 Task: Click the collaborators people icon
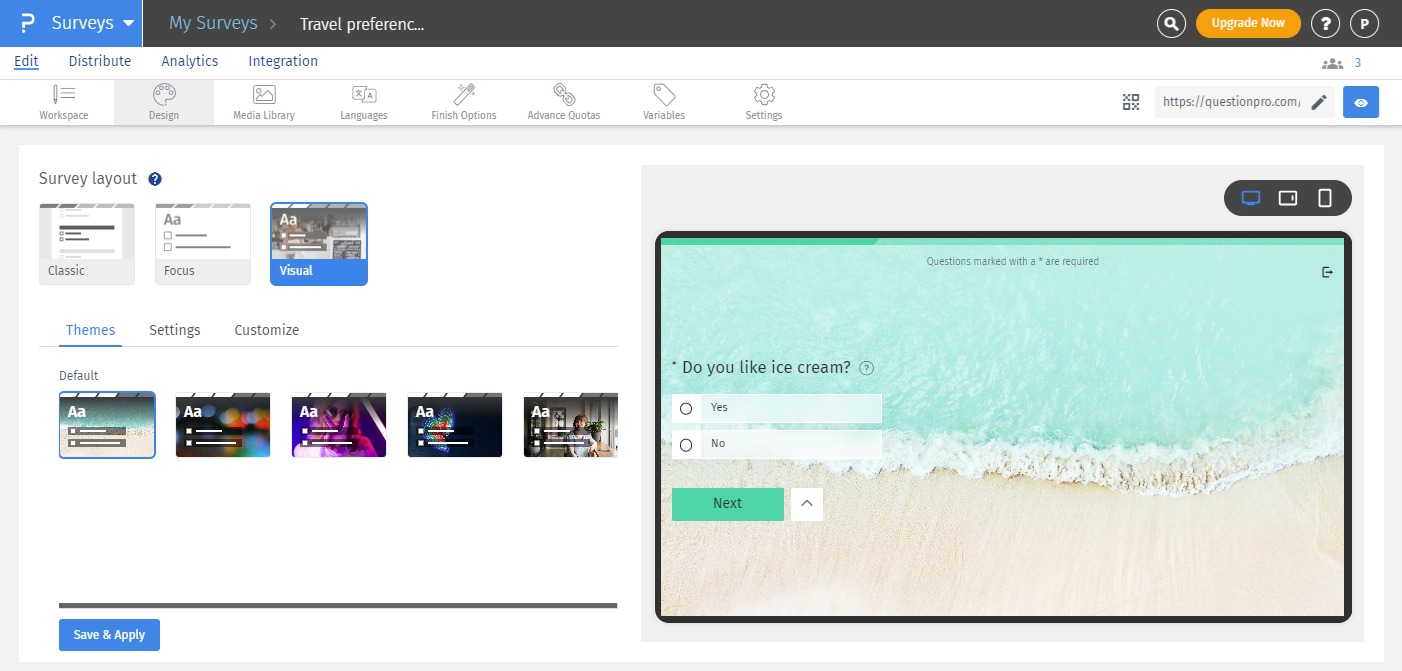point(1332,63)
